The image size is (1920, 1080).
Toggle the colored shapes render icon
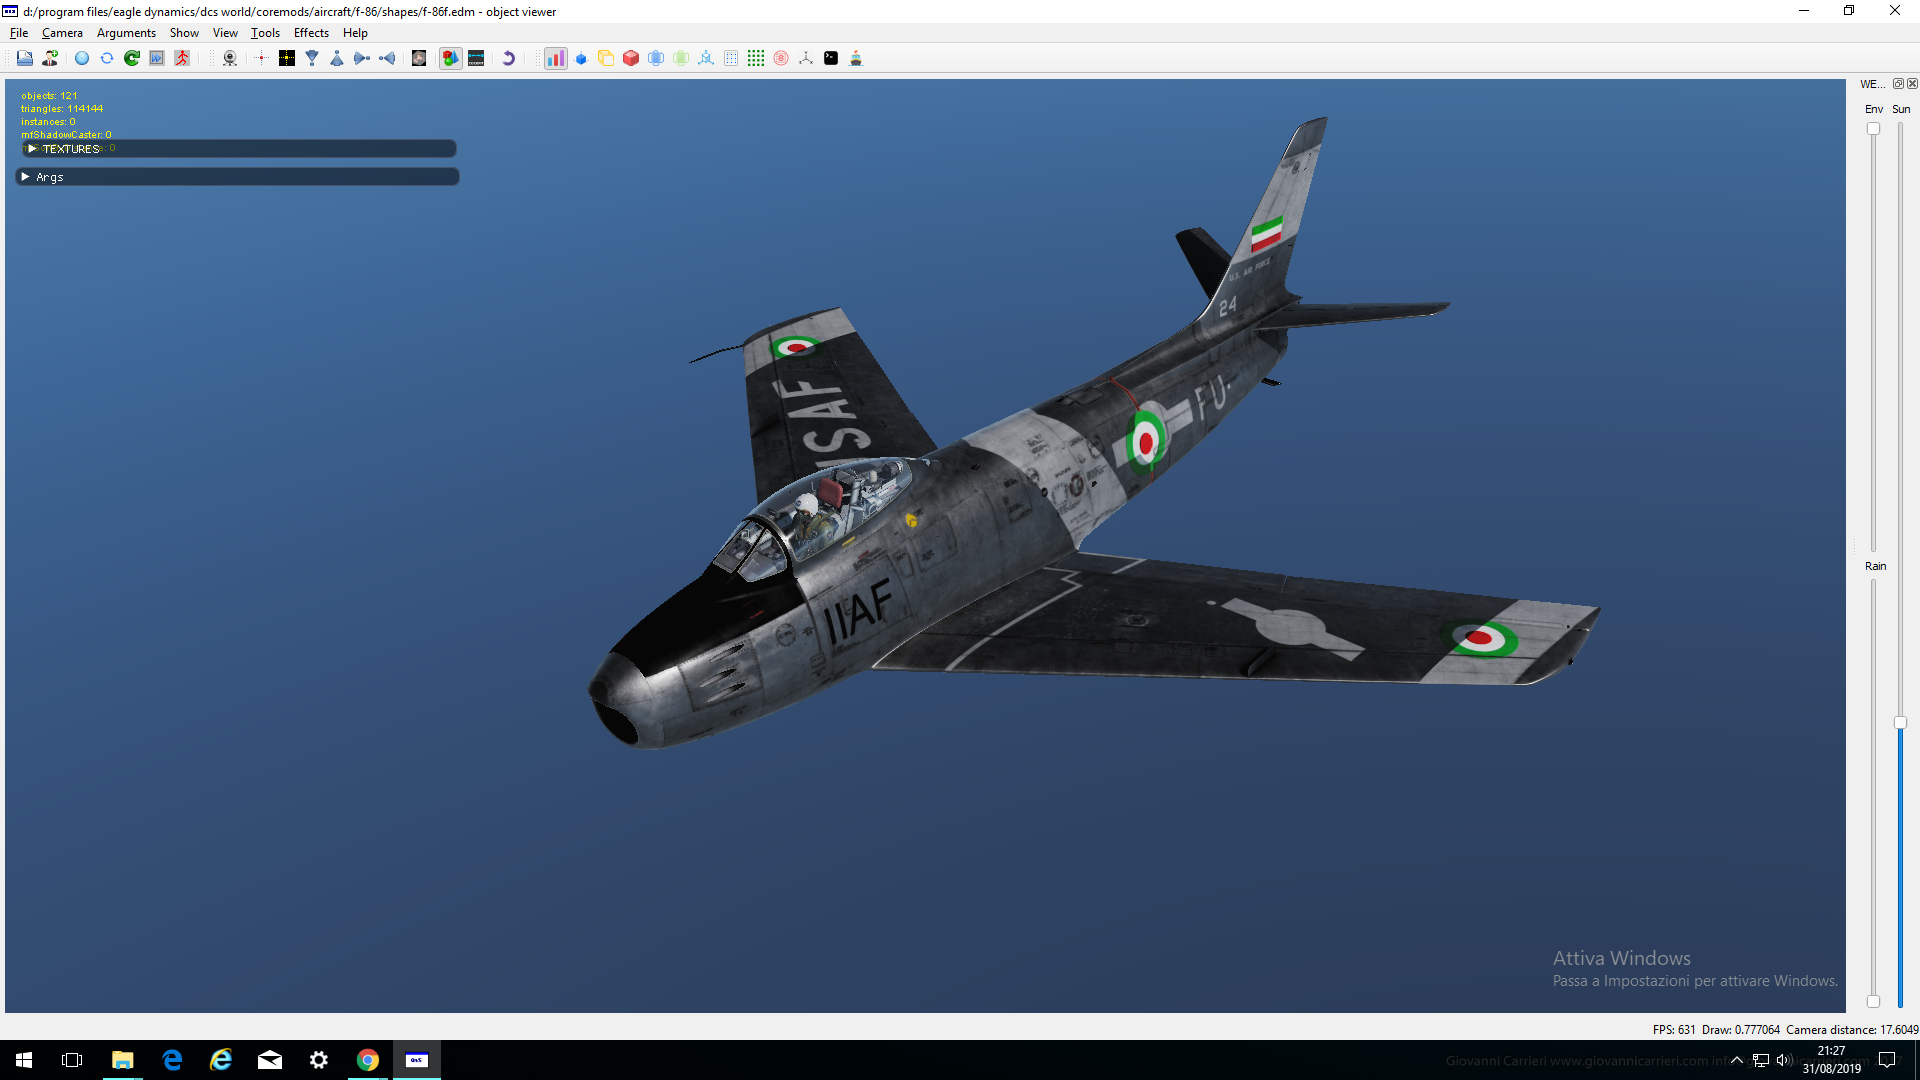(x=451, y=58)
